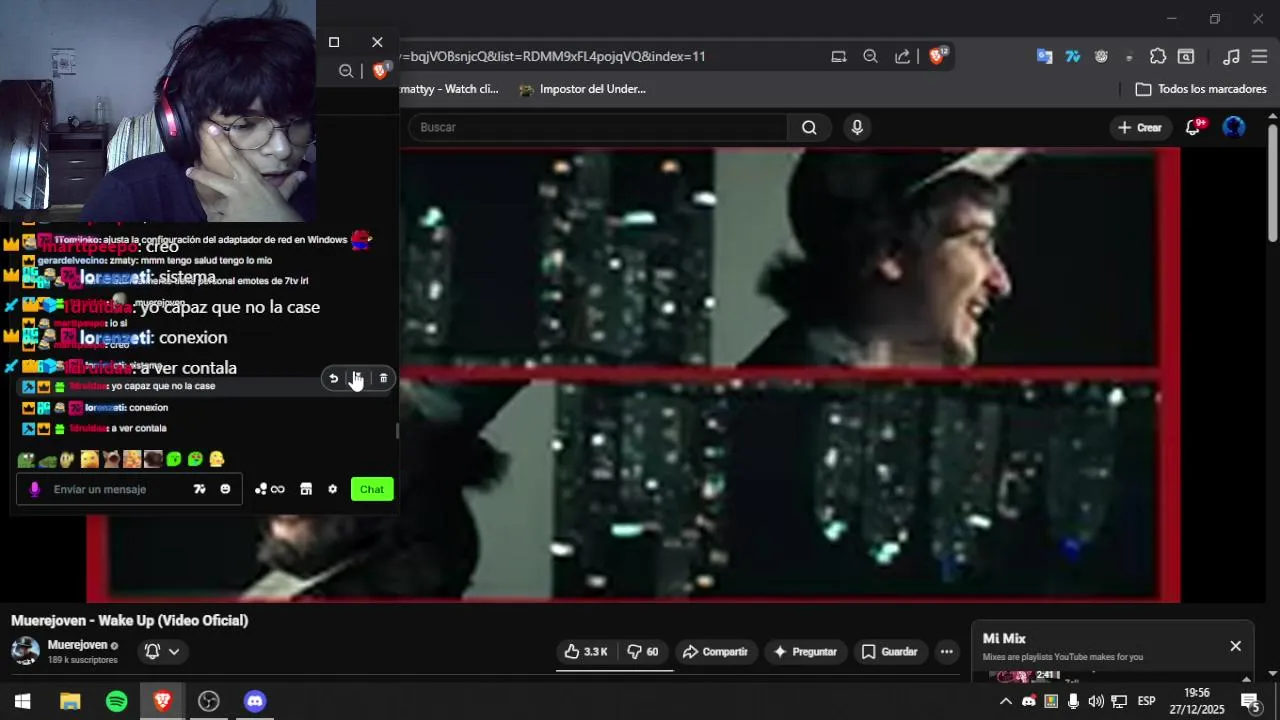Open the round face extension icon
1280x720 pixels.
point(1101,56)
